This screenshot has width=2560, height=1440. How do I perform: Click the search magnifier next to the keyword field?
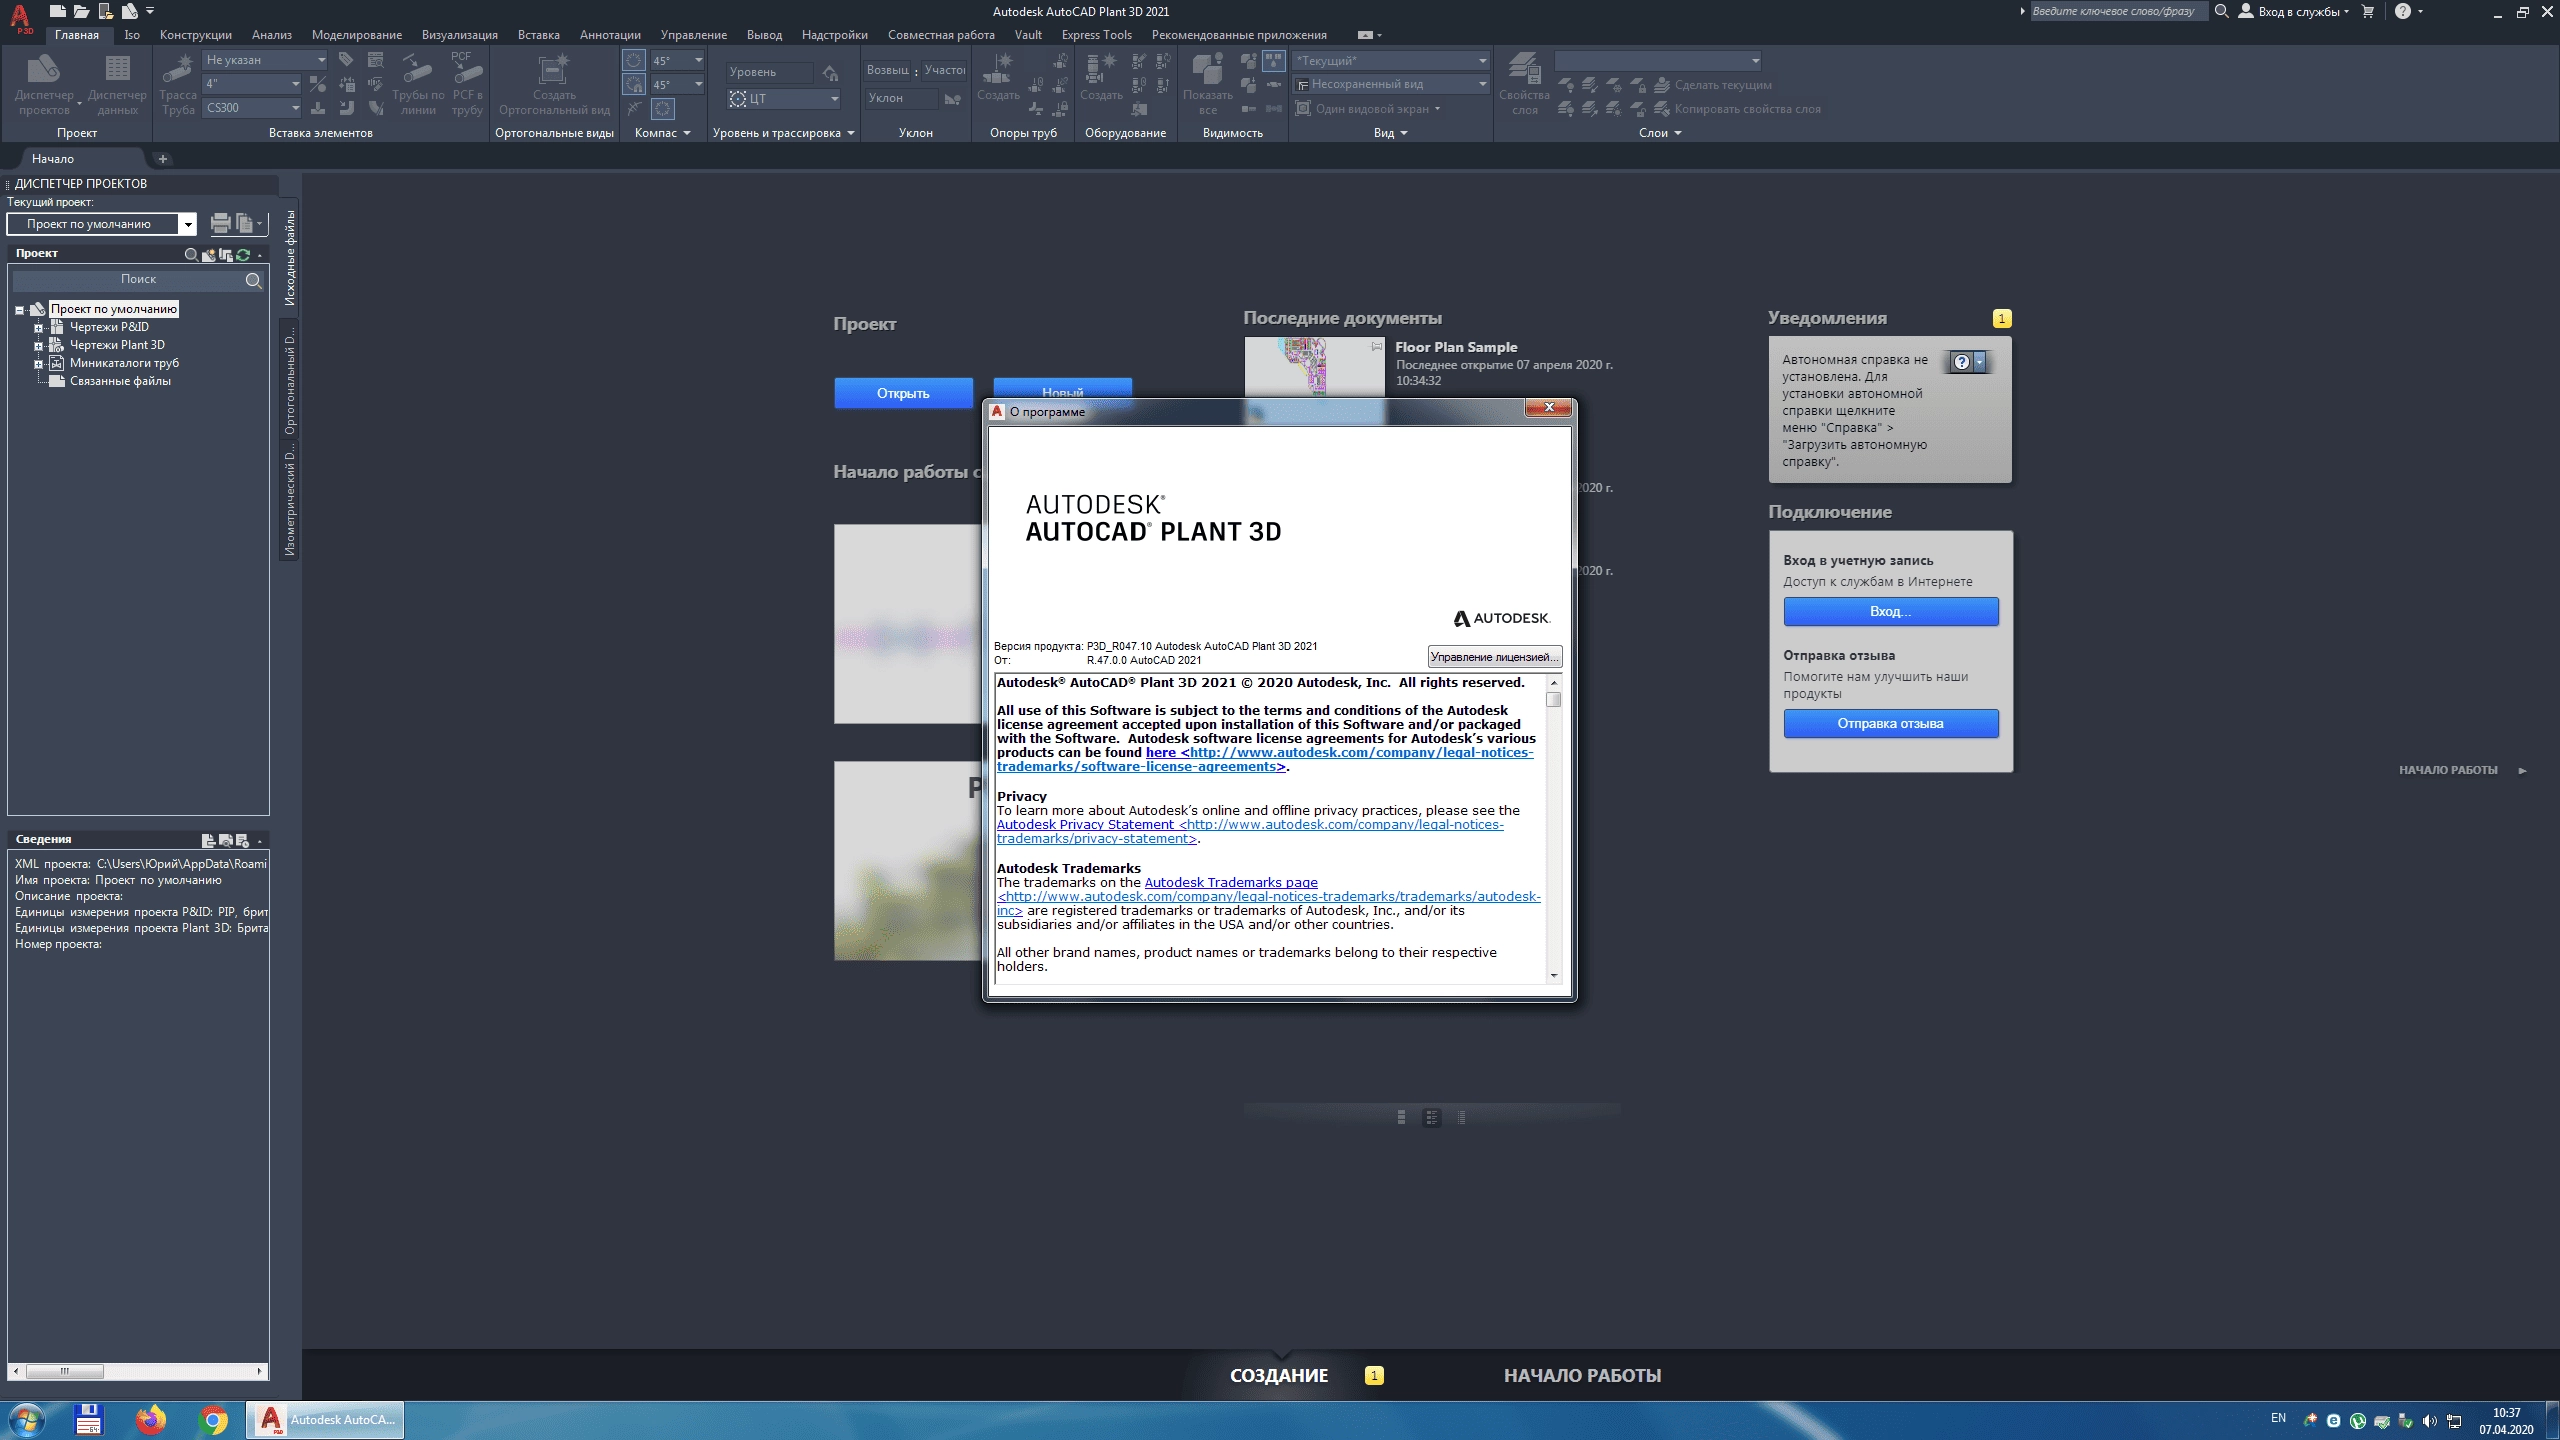click(x=2221, y=11)
